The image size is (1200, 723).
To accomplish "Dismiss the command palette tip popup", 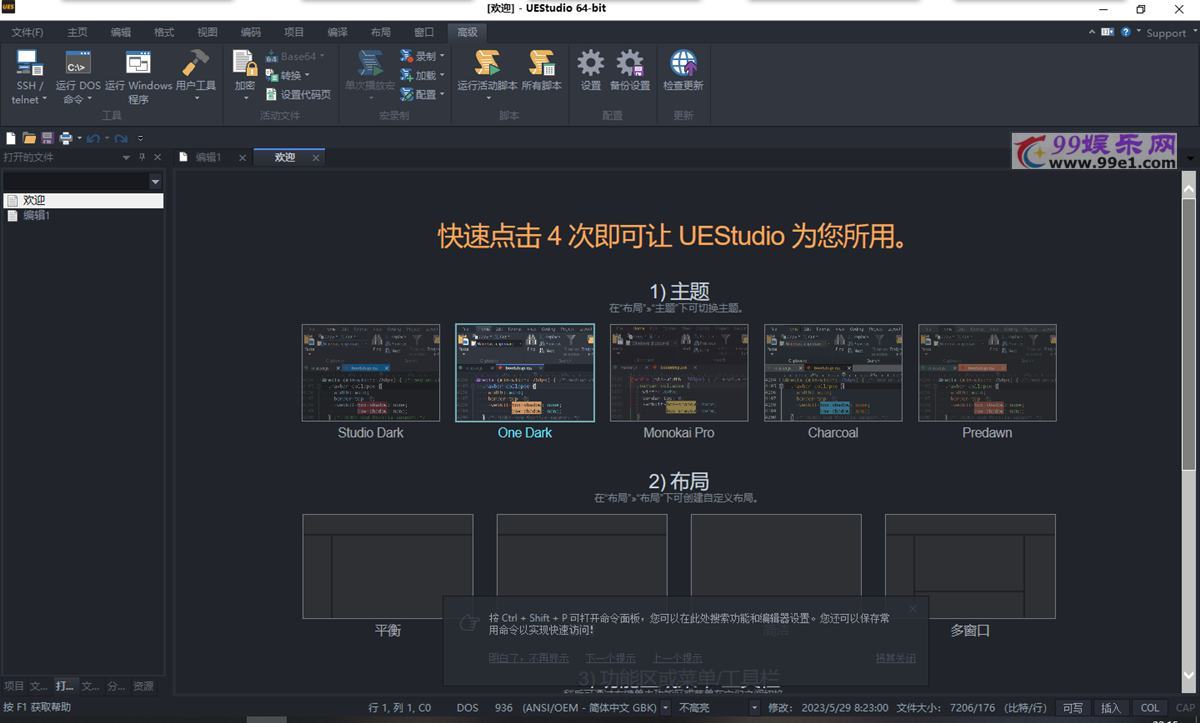I will 912,608.
